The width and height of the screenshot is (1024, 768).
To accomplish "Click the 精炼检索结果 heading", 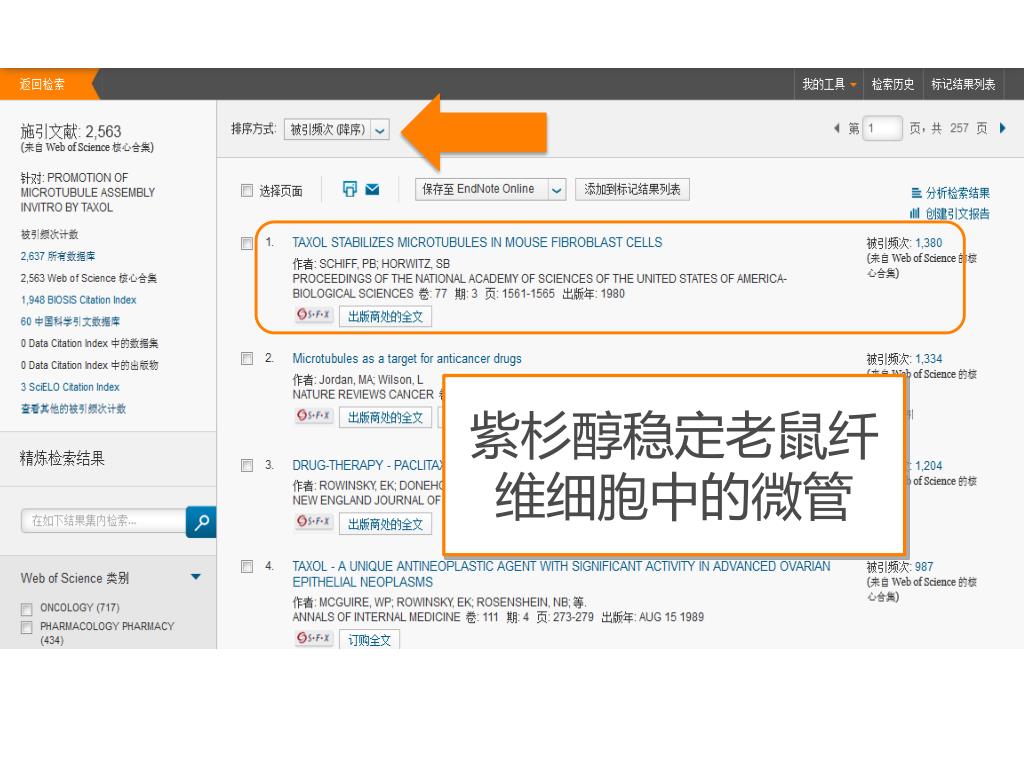I will pos(62,458).
